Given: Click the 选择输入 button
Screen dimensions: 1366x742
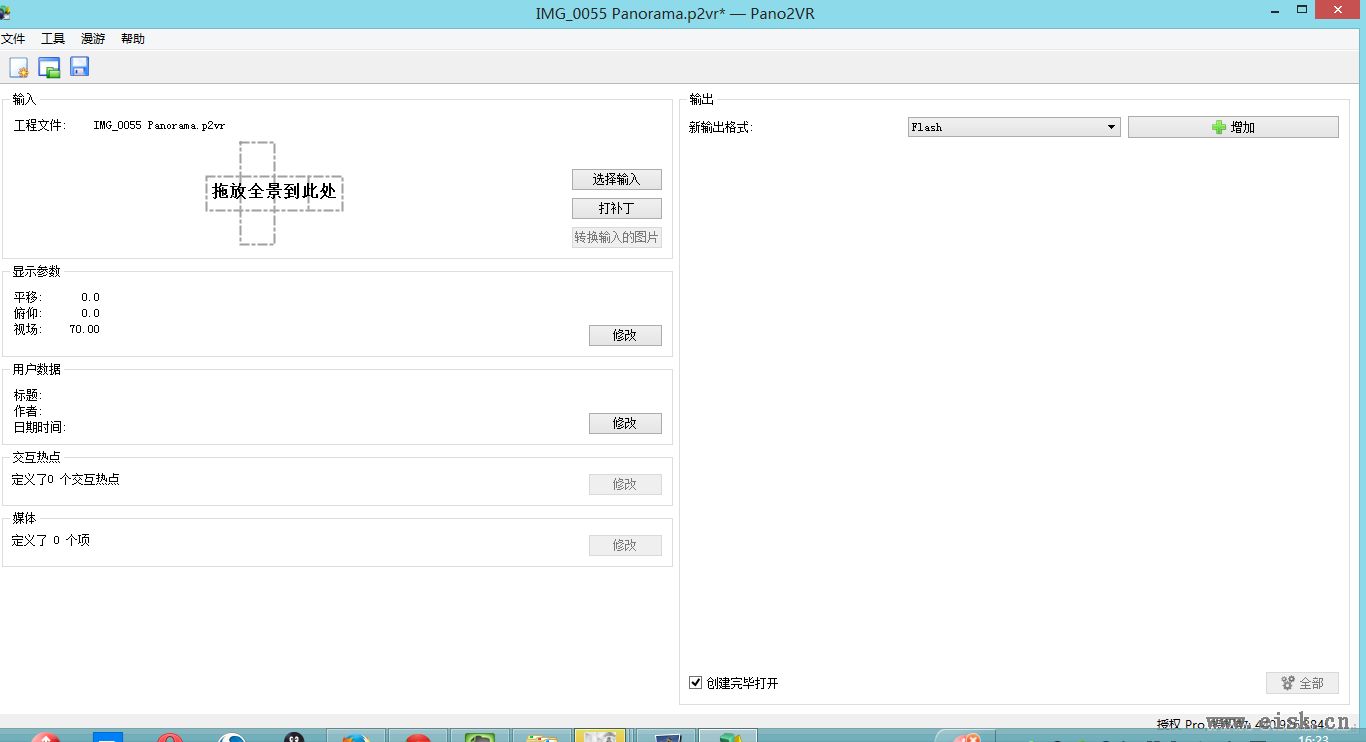Looking at the screenshot, I should (616, 179).
